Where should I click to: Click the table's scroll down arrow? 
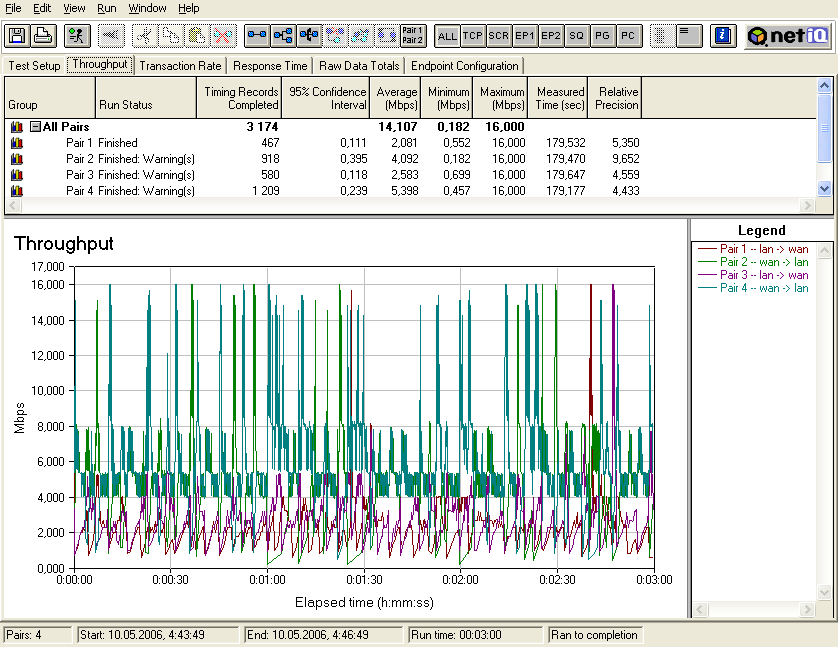(x=824, y=188)
